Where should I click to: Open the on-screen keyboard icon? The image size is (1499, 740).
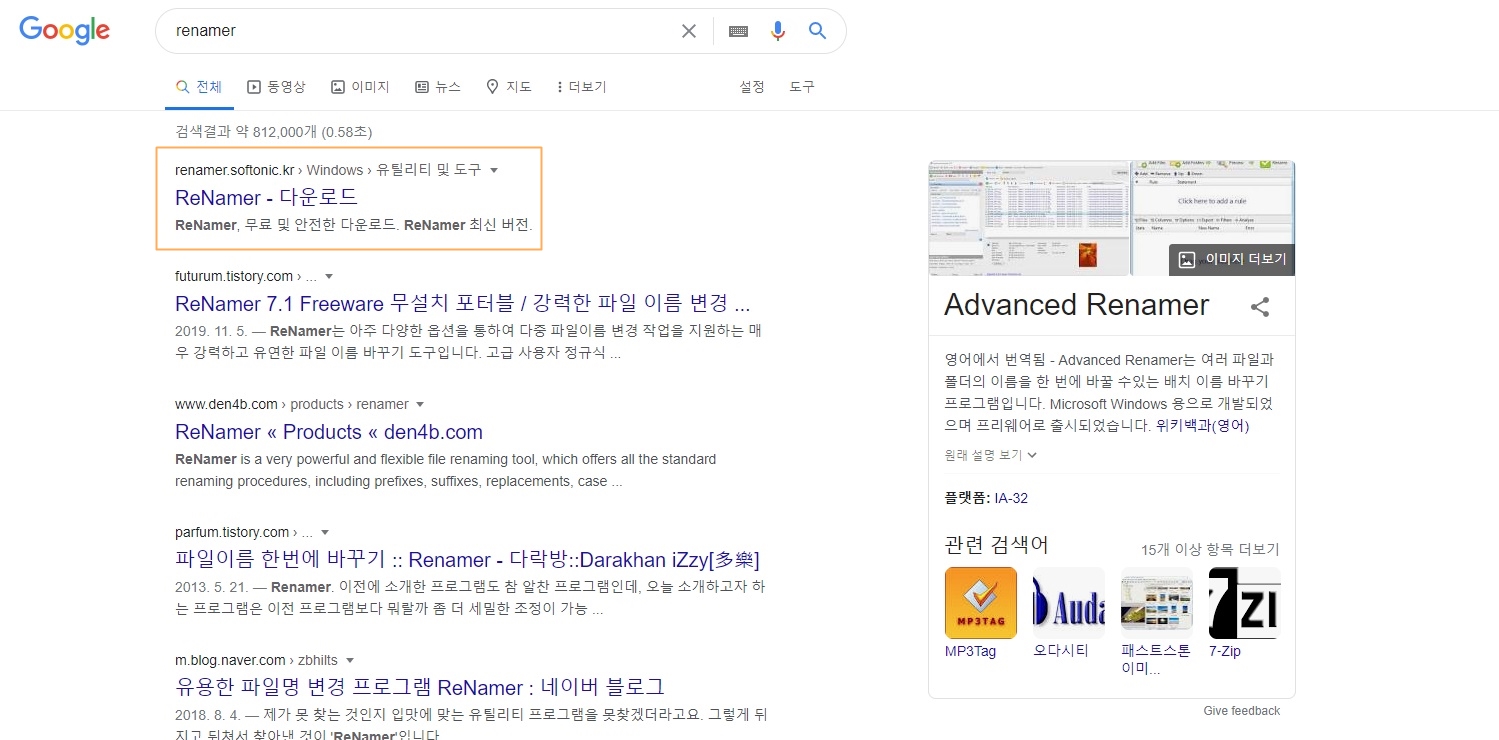coord(738,31)
